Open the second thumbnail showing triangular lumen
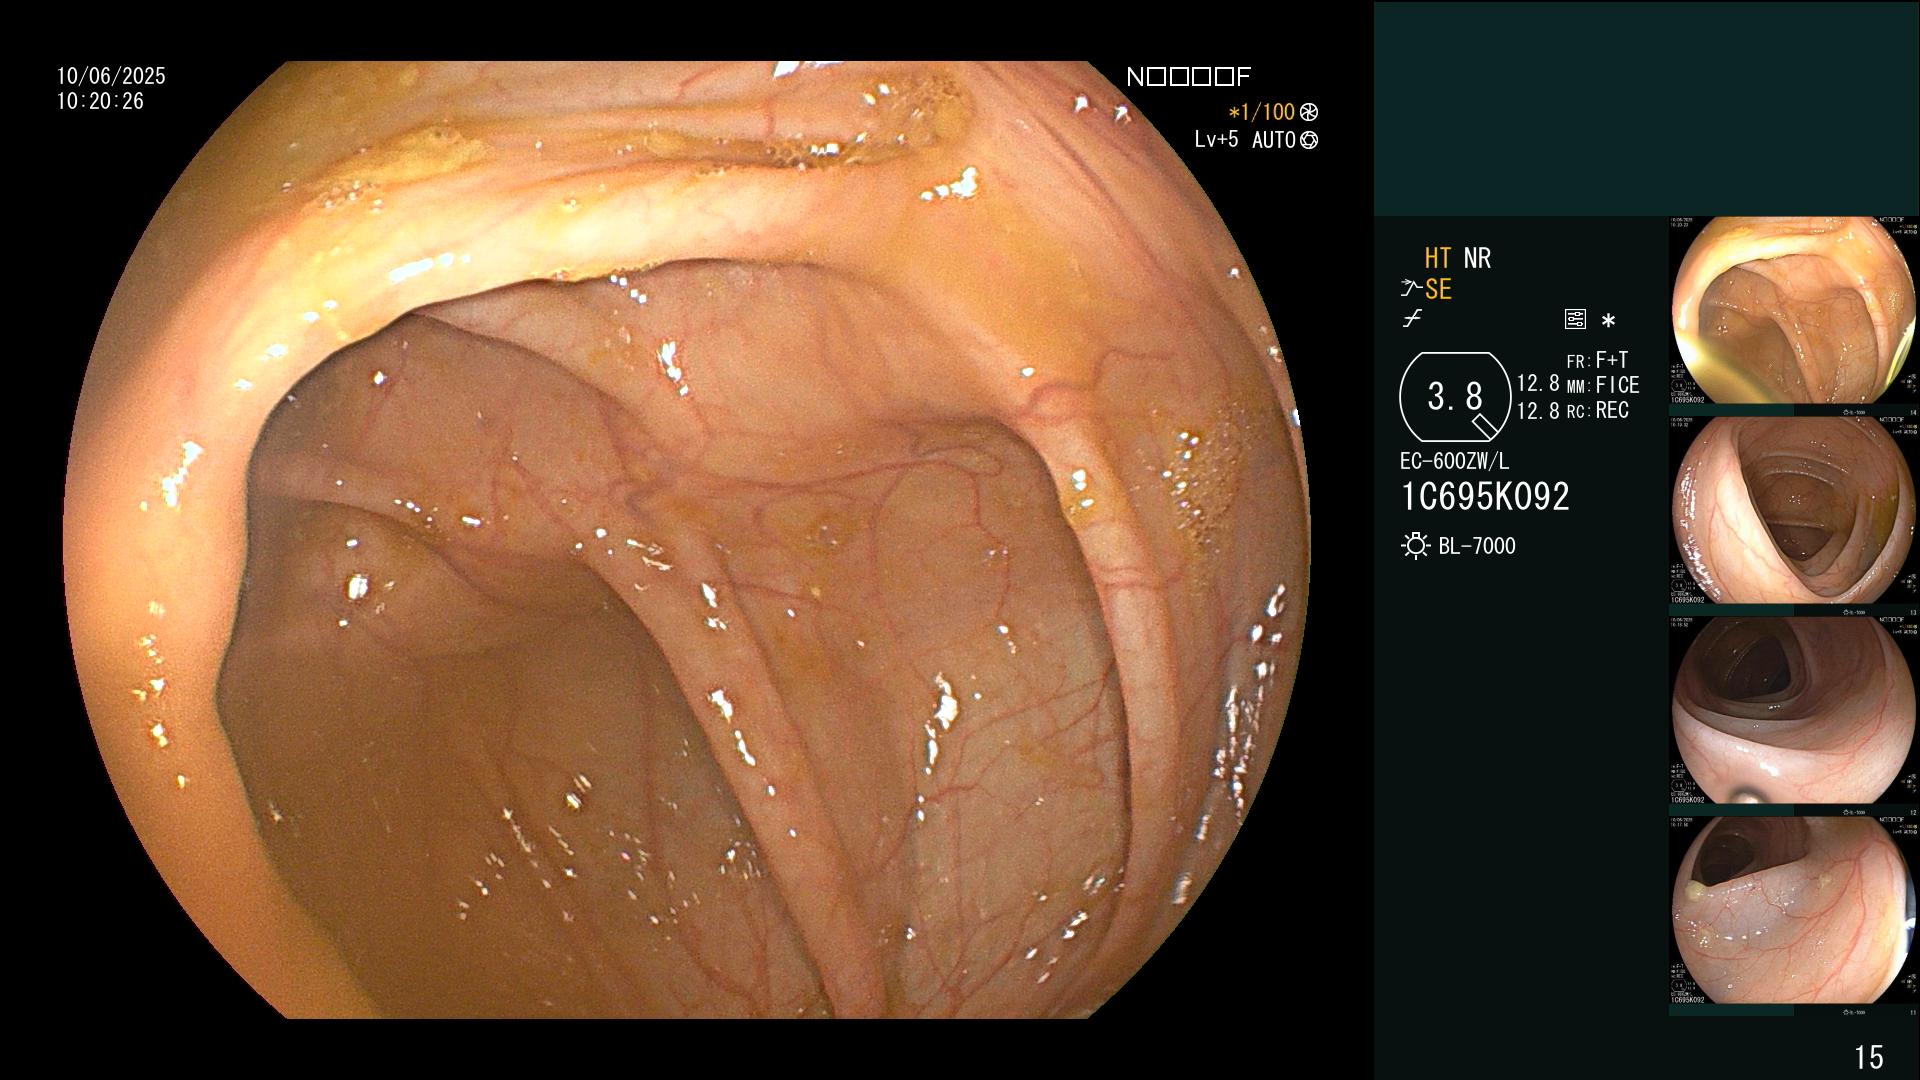Screen dimensions: 1920x1080 tap(1793, 510)
